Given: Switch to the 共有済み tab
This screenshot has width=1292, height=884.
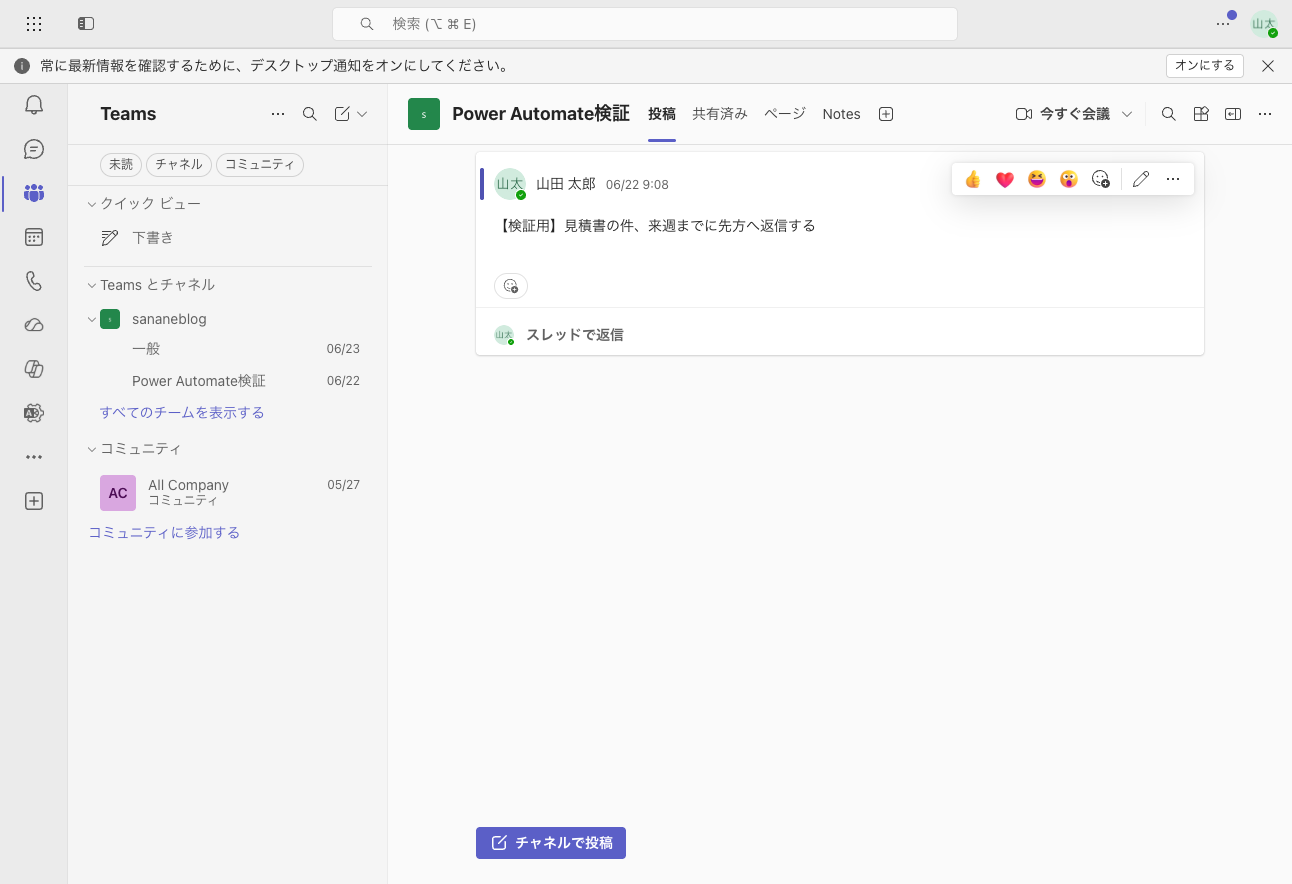Looking at the screenshot, I should [x=720, y=114].
